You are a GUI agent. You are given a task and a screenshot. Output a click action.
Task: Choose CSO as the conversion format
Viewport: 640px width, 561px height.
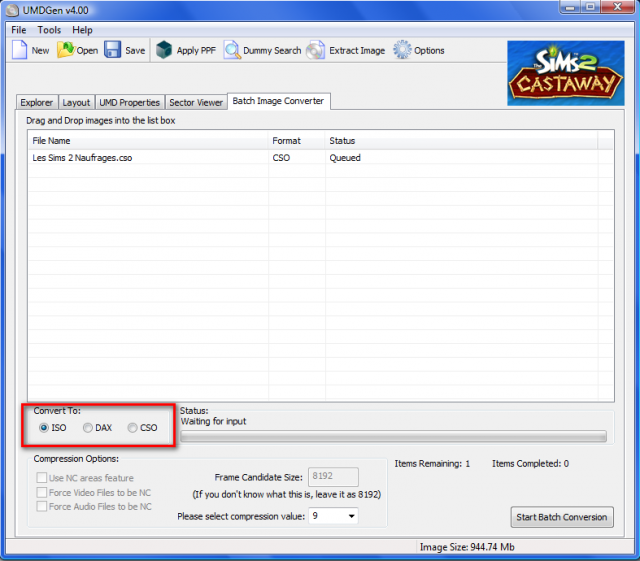tap(132, 427)
